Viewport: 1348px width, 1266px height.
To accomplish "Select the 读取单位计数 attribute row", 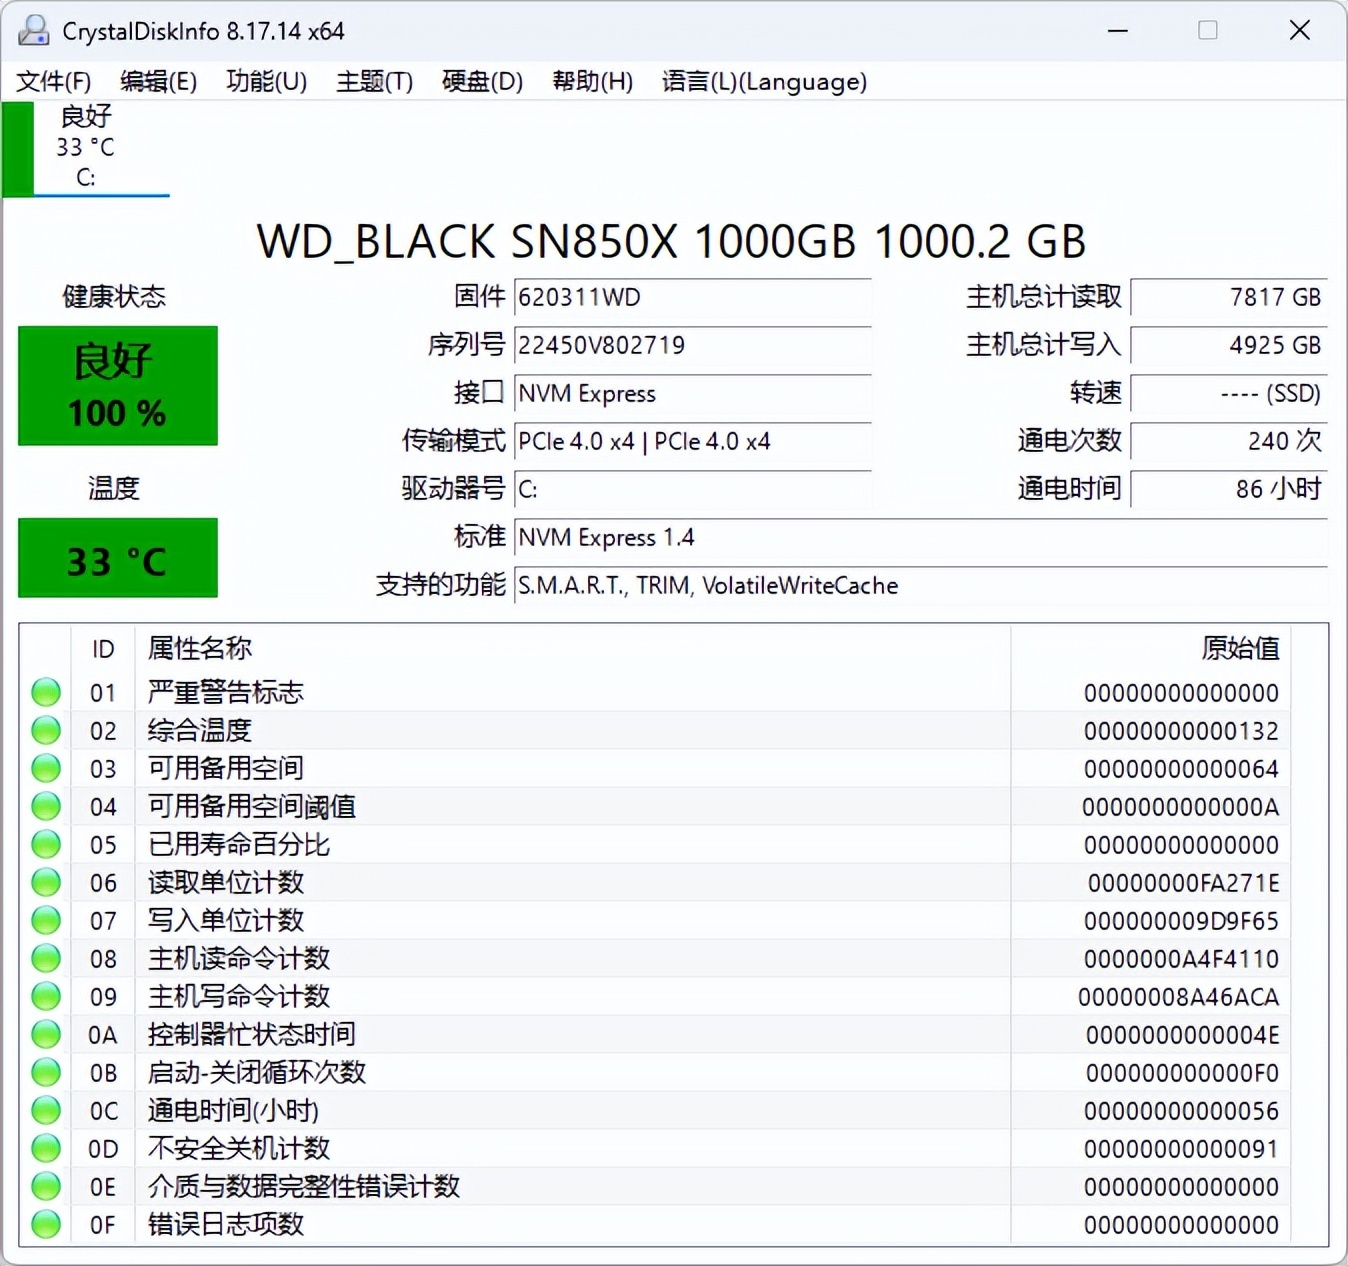I will [656, 882].
